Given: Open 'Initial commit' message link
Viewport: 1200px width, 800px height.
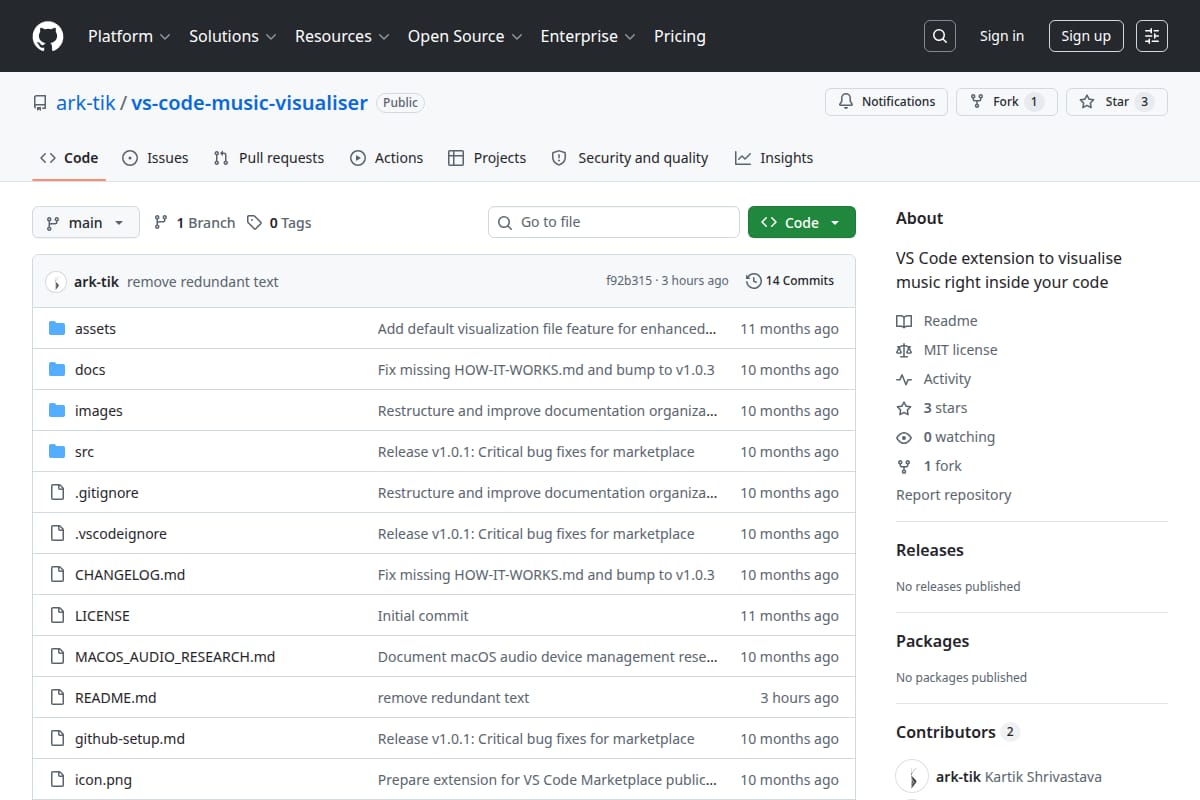Looking at the screenshot, I should click(423, 616).
